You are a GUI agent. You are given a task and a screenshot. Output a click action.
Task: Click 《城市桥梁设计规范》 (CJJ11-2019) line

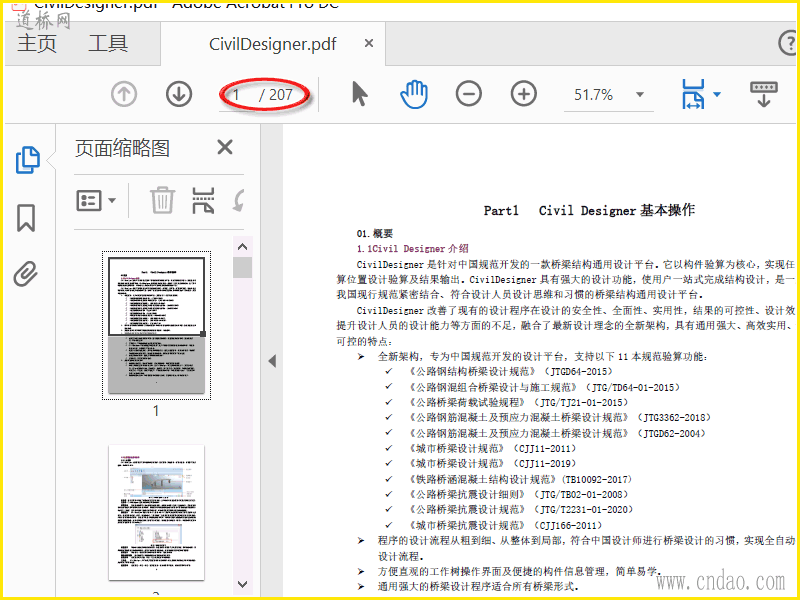(492, 464)
